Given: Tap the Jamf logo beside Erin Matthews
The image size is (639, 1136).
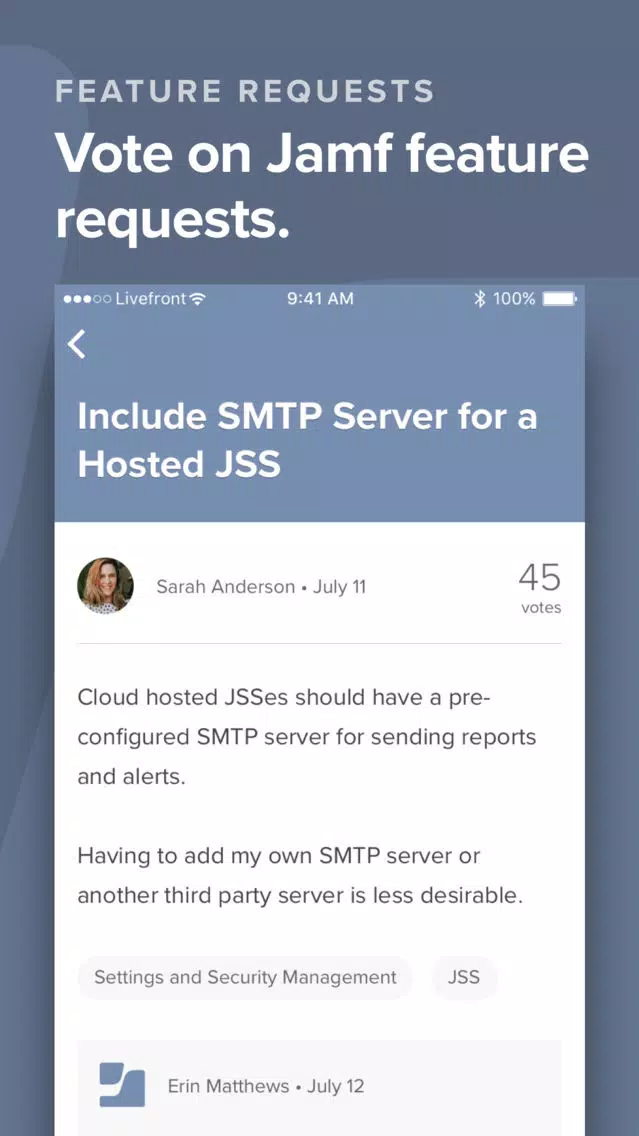Looking at the screenshot, I should click(x=122, y=1085).
